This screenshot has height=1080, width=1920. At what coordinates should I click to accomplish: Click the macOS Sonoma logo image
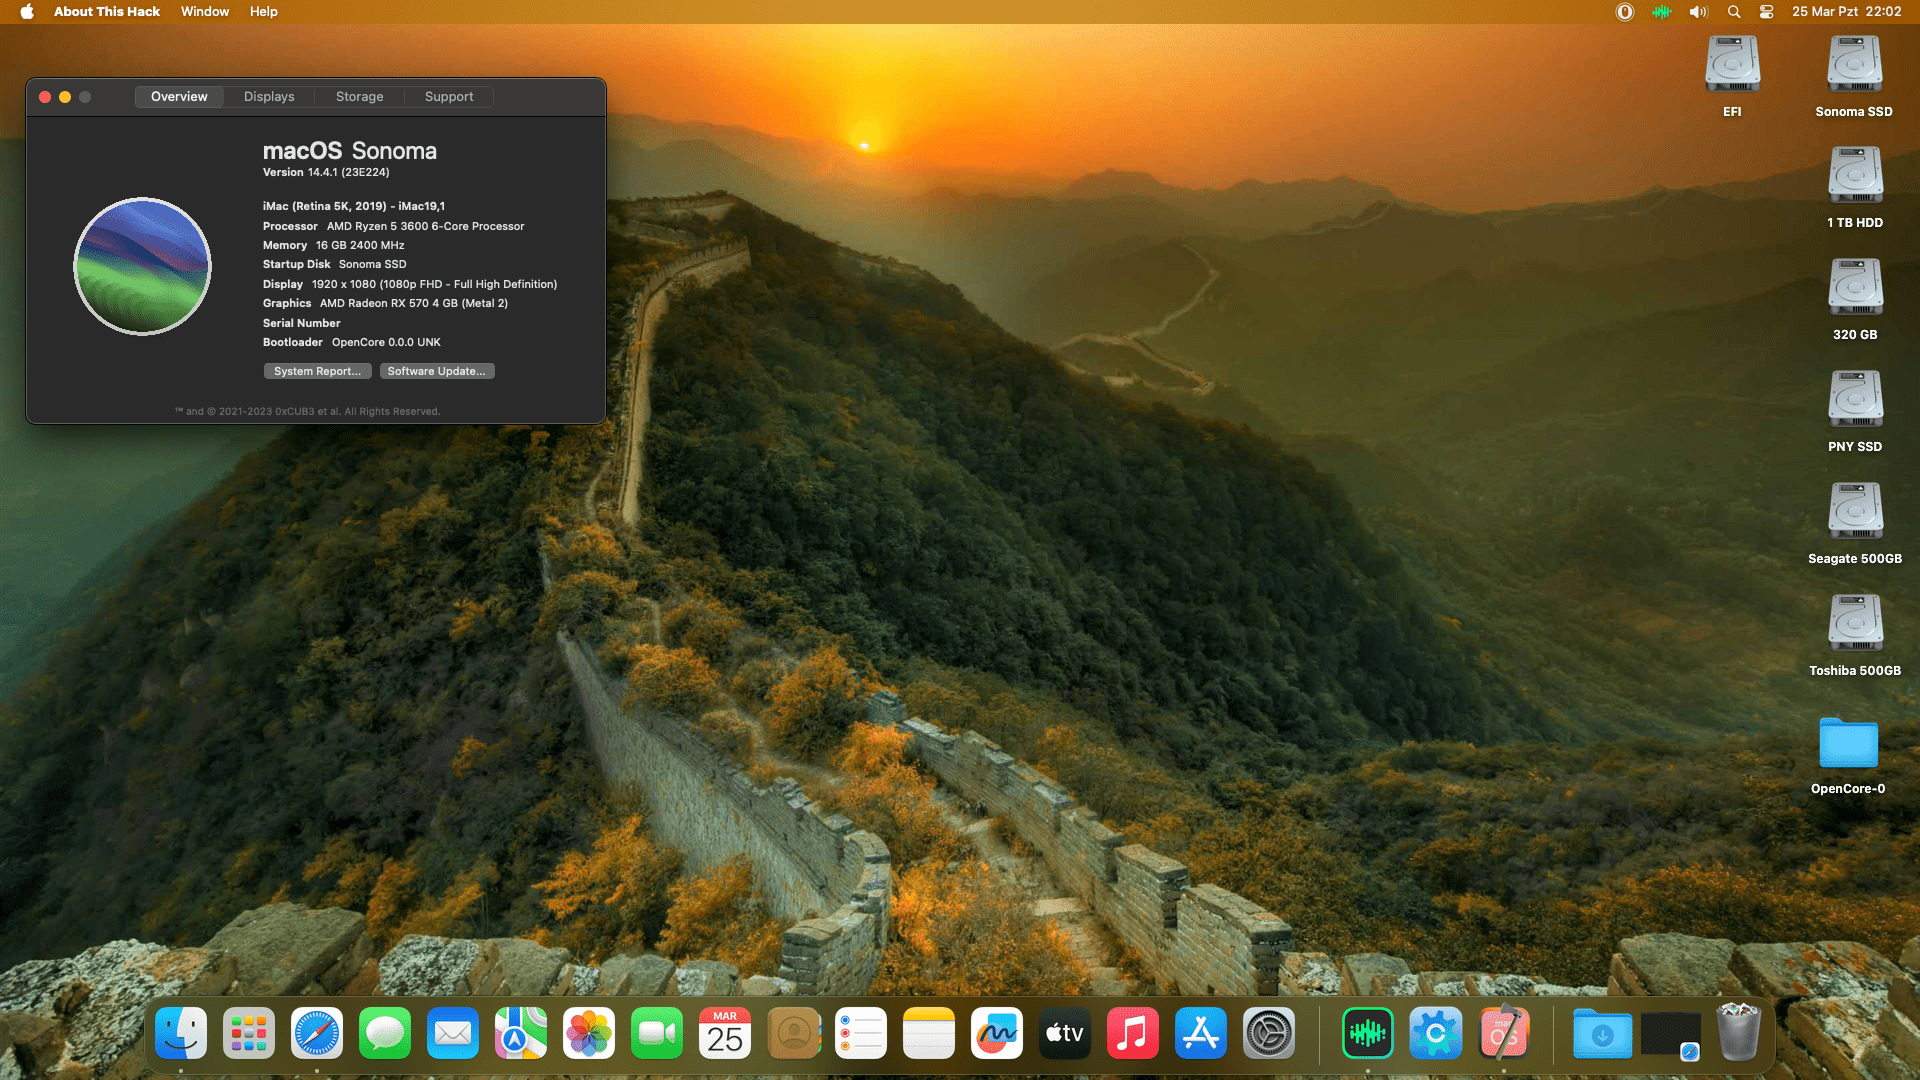(143, 266)
